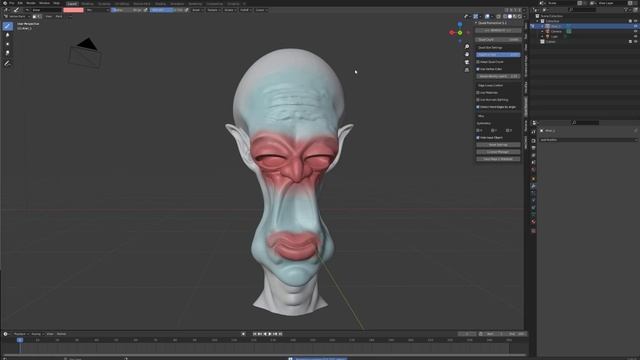Open the outliner filter icon
Image resolution: width=640 pixels, height=360 pixels.
[627, 10]
